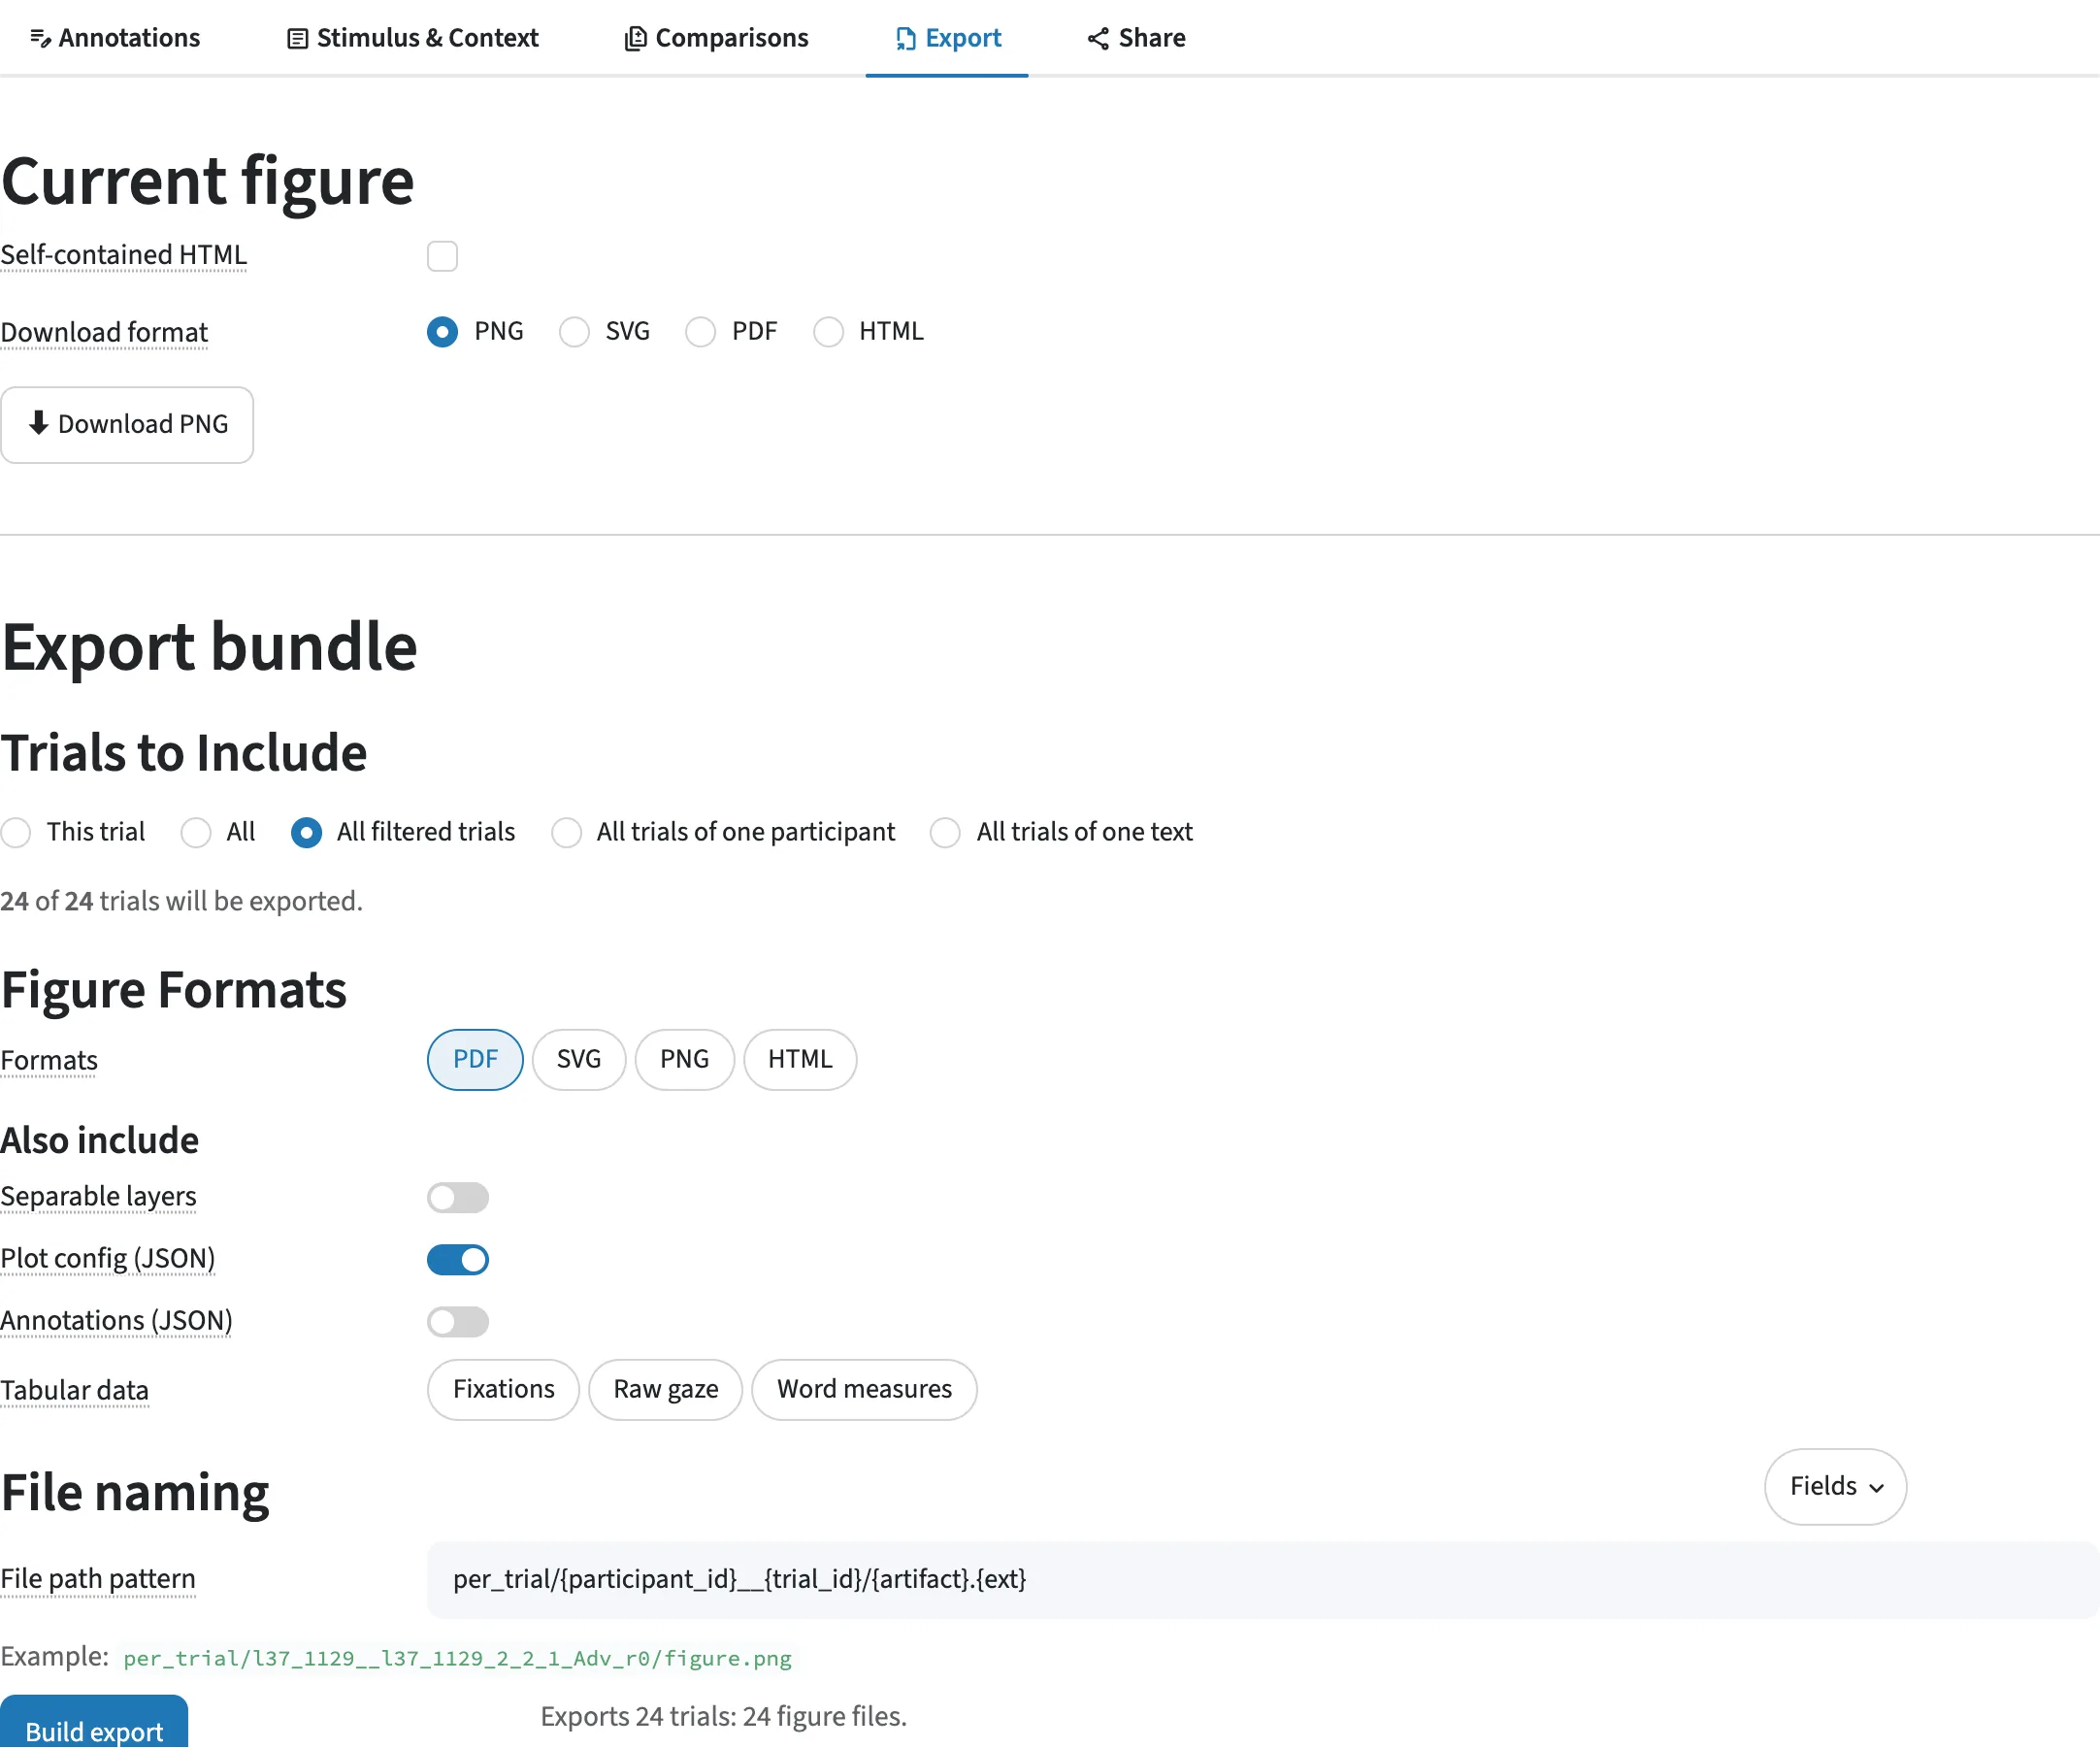The image size is (2100, 1749).
Task: Enable Separable layers switch
Action: [458, 1198]
